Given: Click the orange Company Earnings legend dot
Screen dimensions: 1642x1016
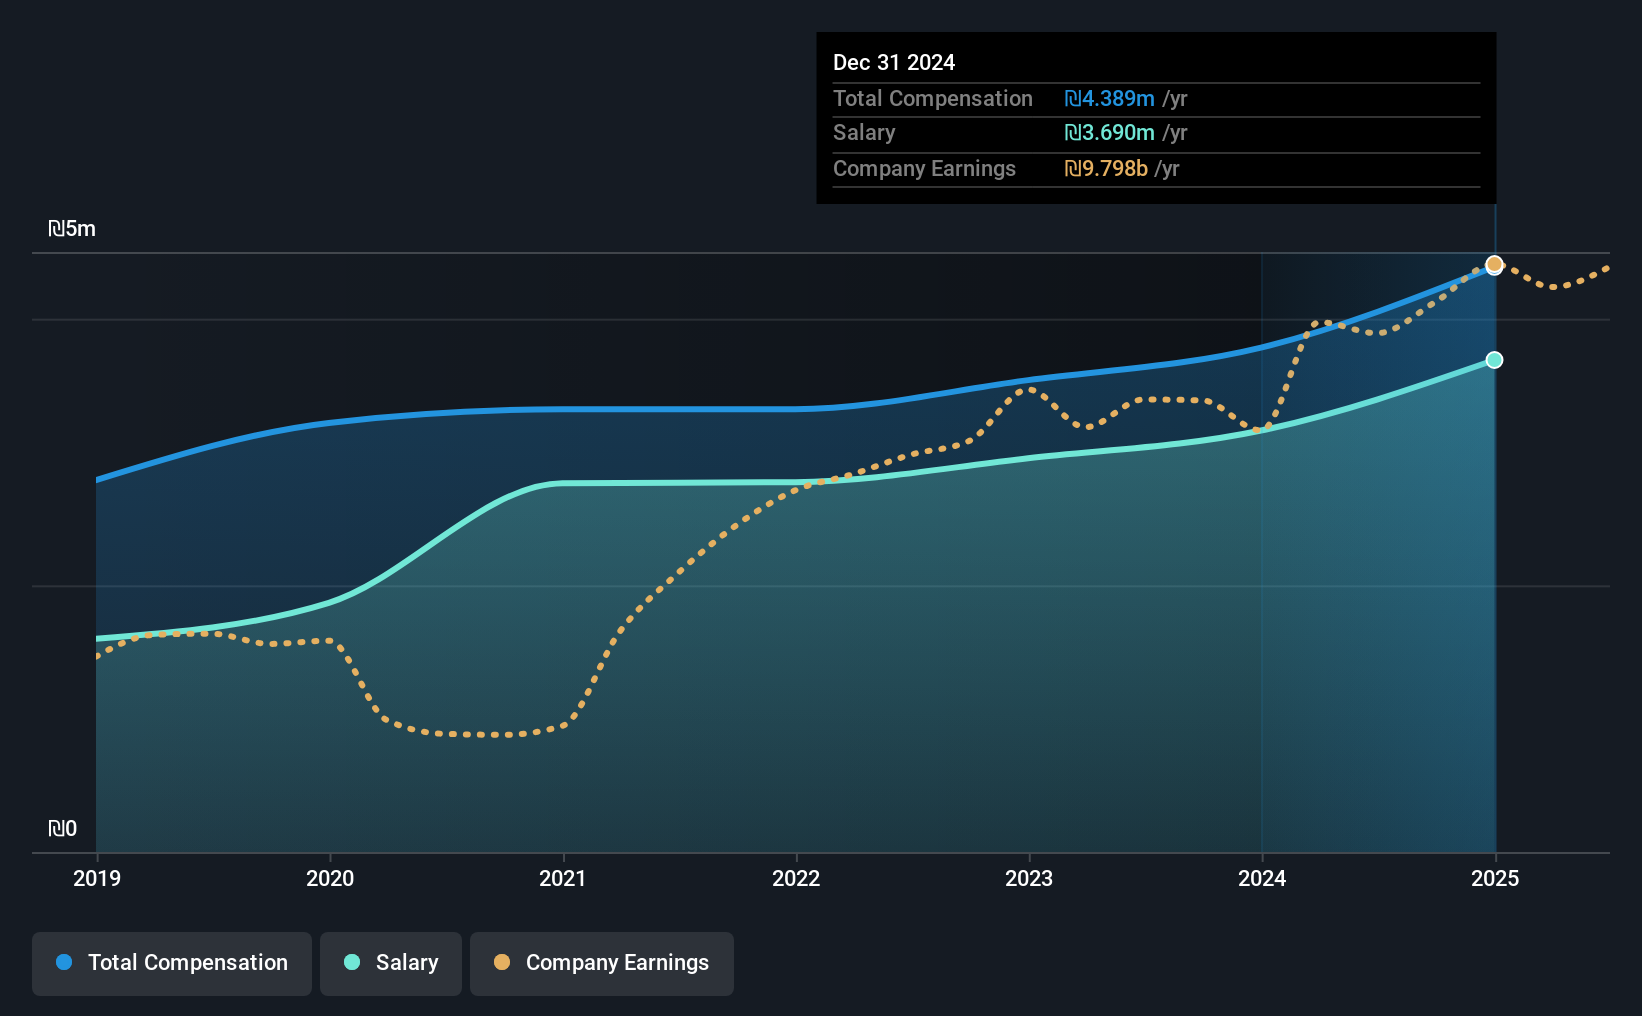Looking at the screenshot, I should point(501,961).
